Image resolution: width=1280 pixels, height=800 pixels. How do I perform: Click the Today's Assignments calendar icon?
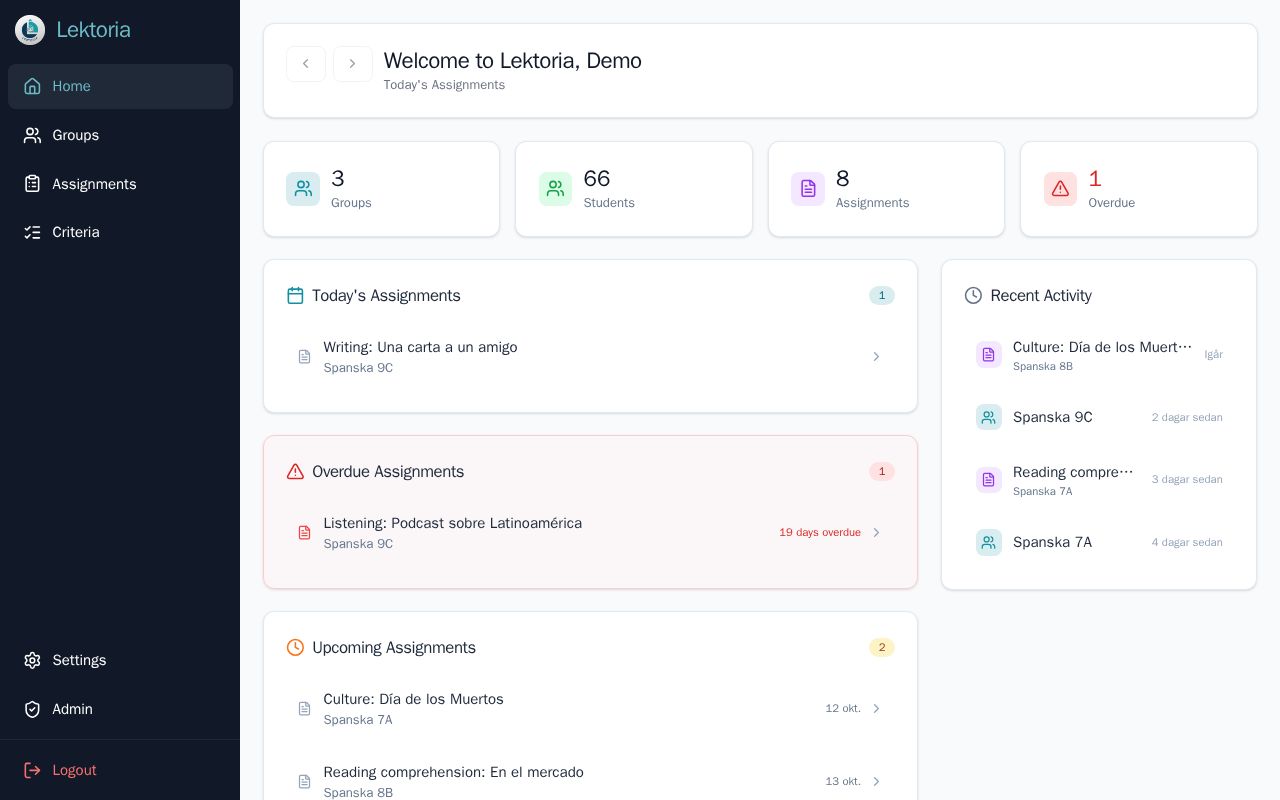tap(295, 295)
